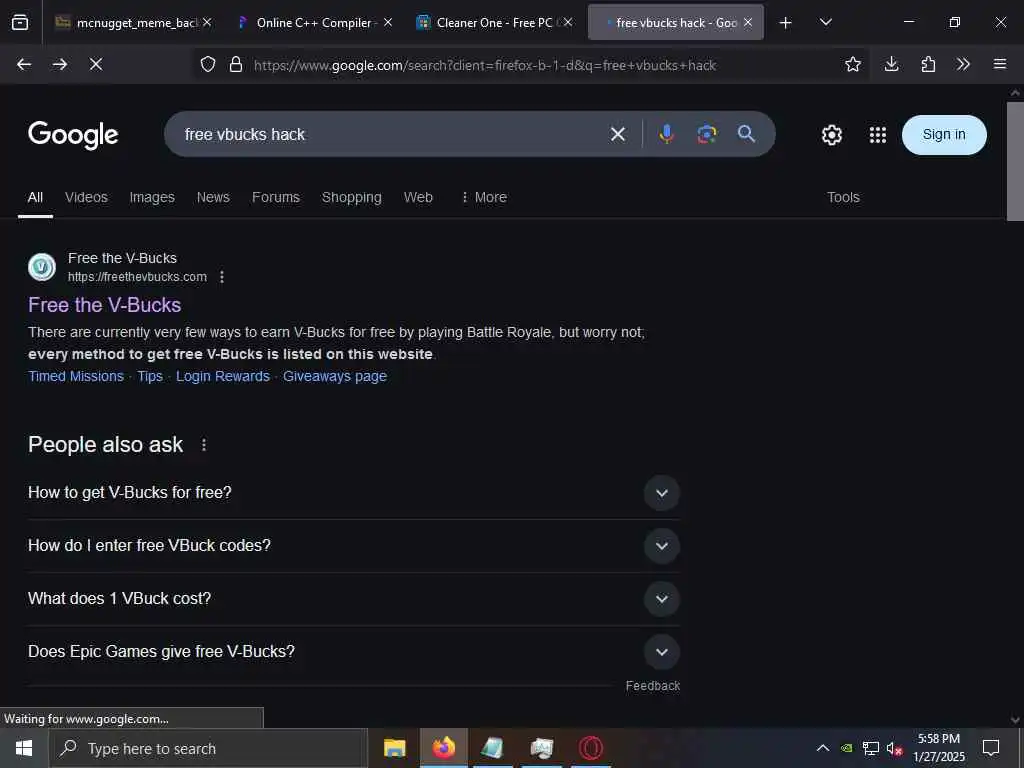
Task: Close the free vbucks hack tab
Action: 748,23
